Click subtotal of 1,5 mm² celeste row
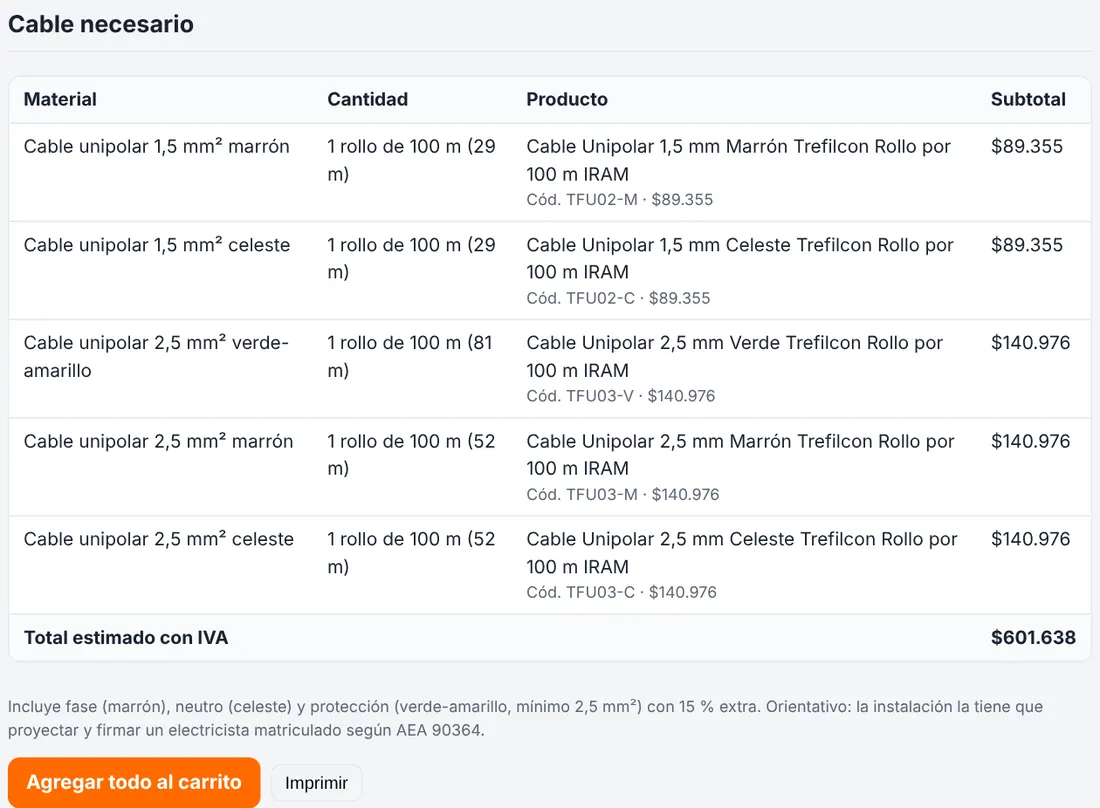1100x808 pixels. point(1027,245)
